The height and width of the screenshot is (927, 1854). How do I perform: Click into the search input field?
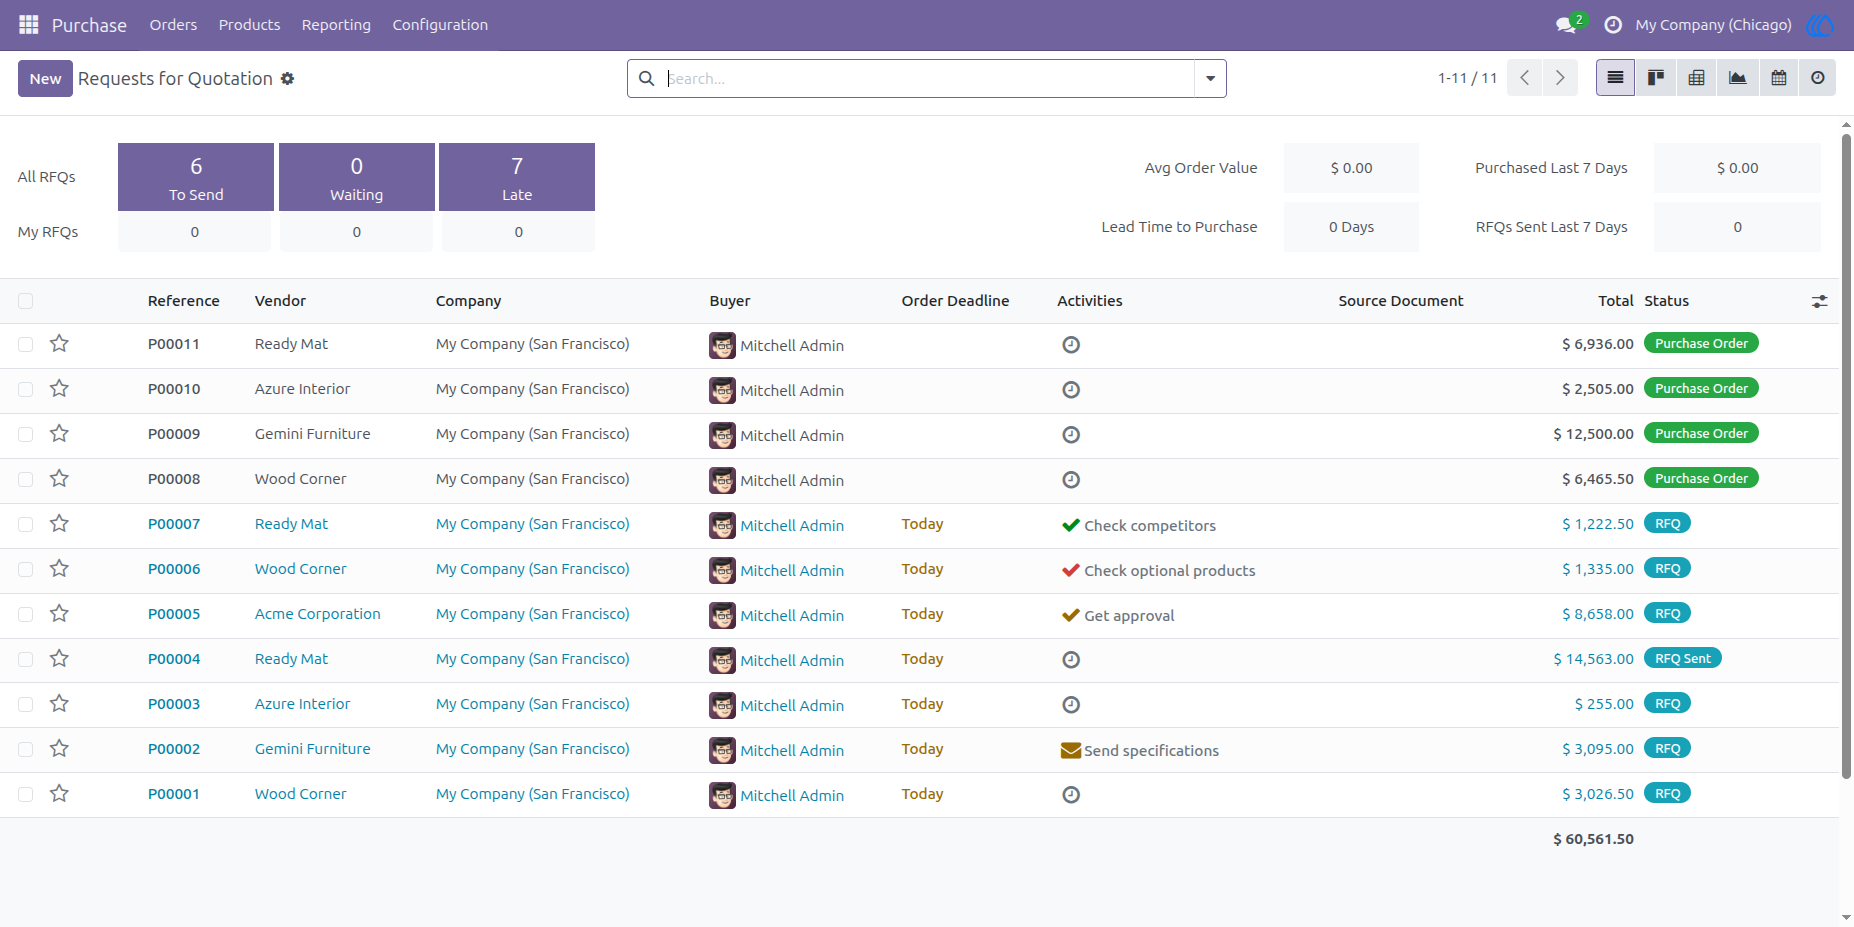pos(928,78)
